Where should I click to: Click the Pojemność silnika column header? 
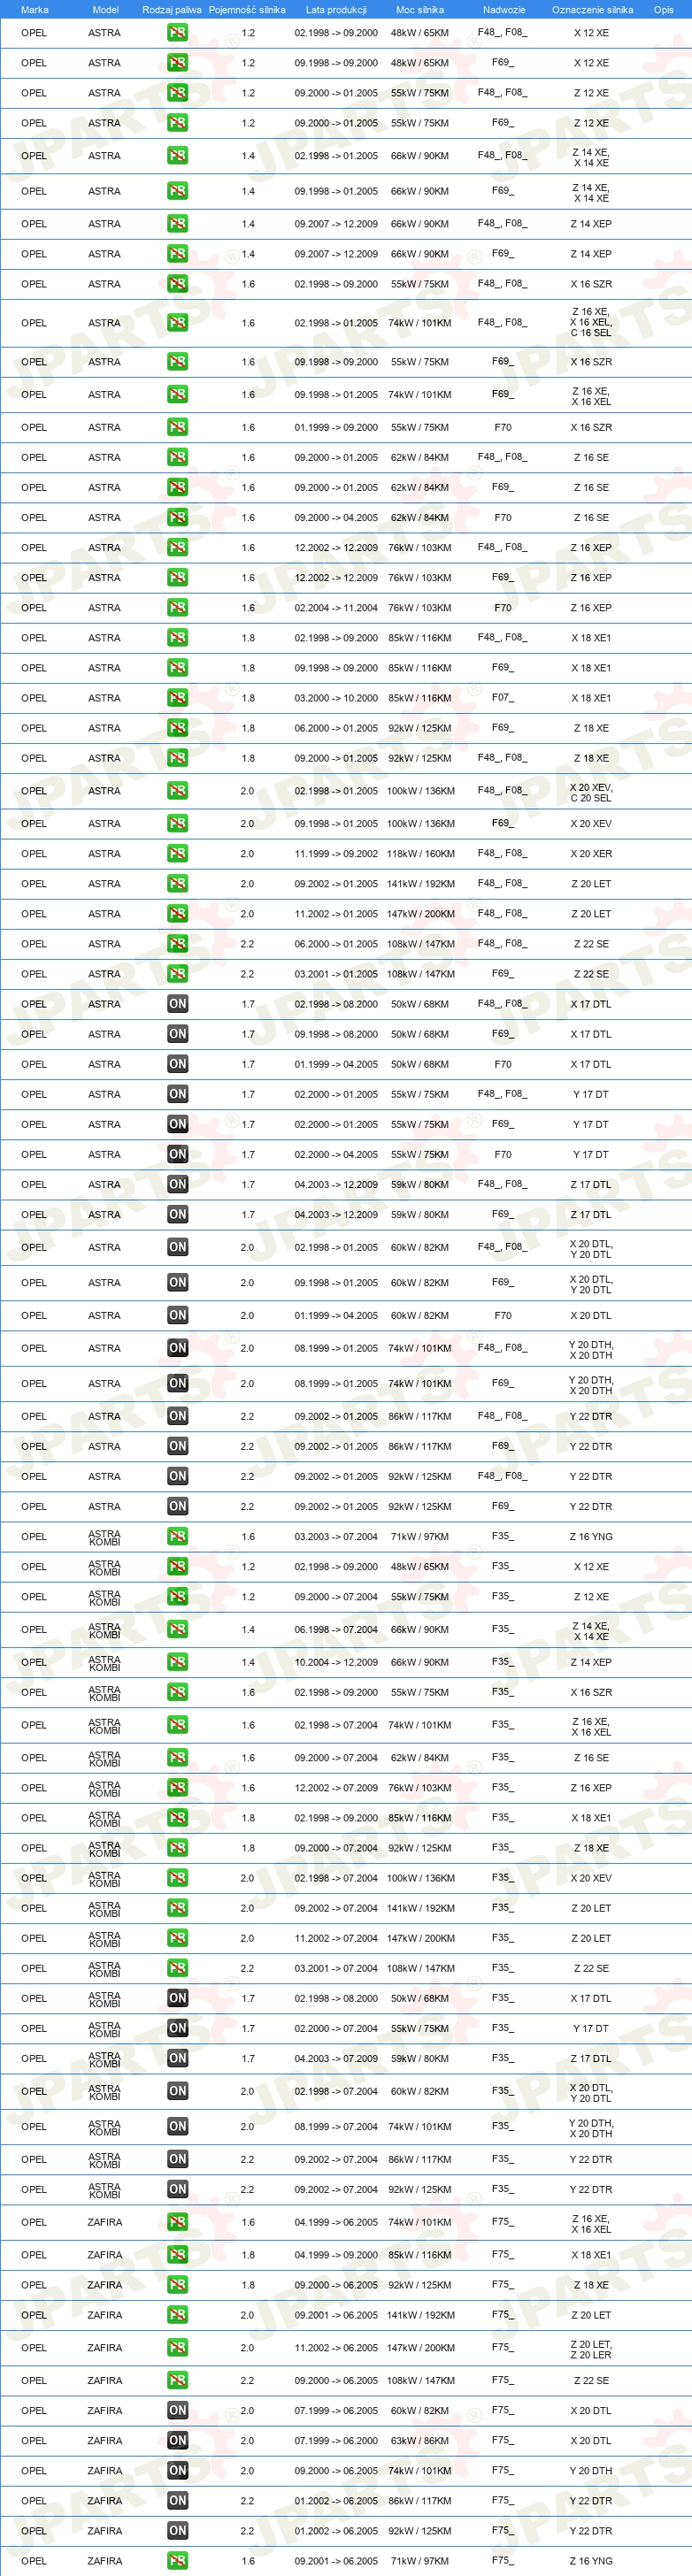(x=247, y=10)
